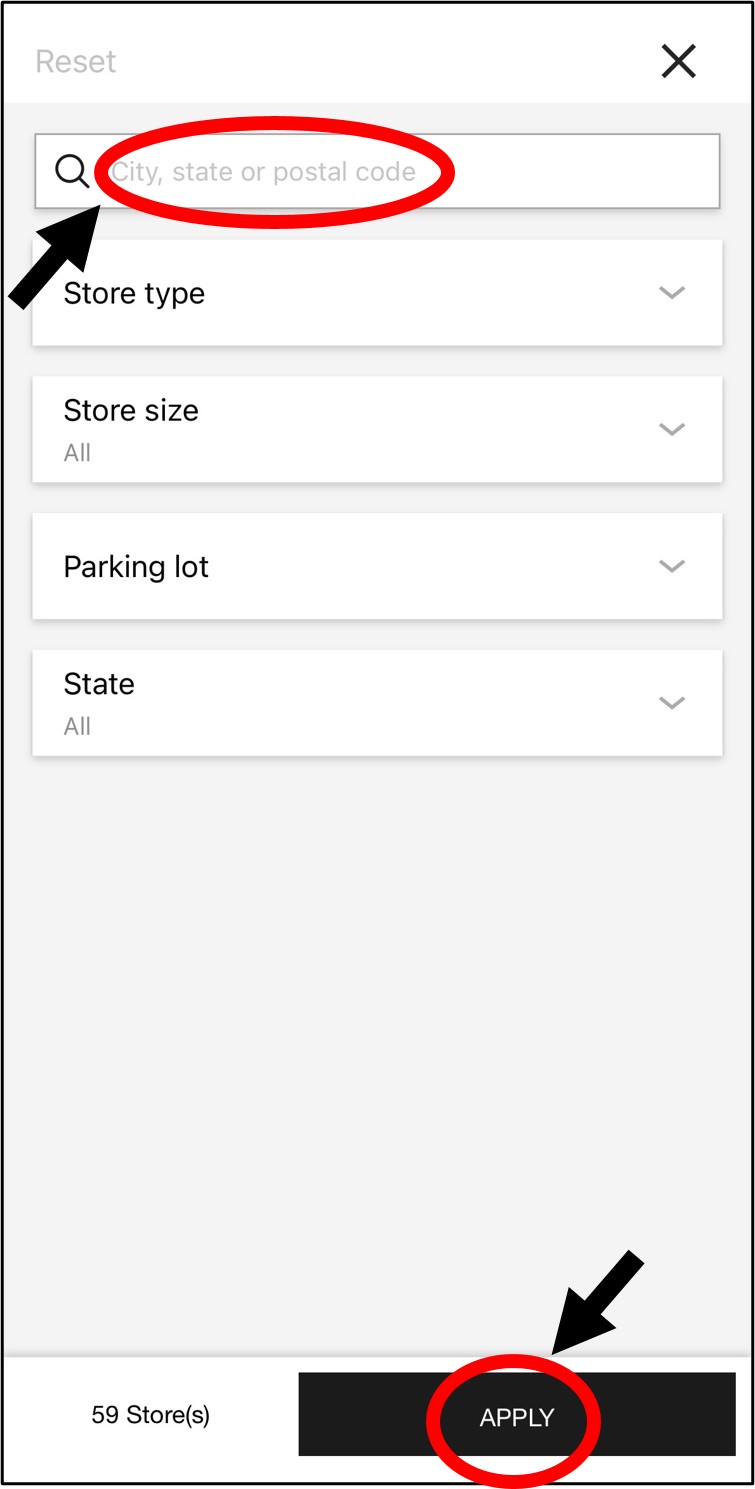The image size is (755, 1489).
Task: Expand the Parking lot filter
Action: [377, 566]
